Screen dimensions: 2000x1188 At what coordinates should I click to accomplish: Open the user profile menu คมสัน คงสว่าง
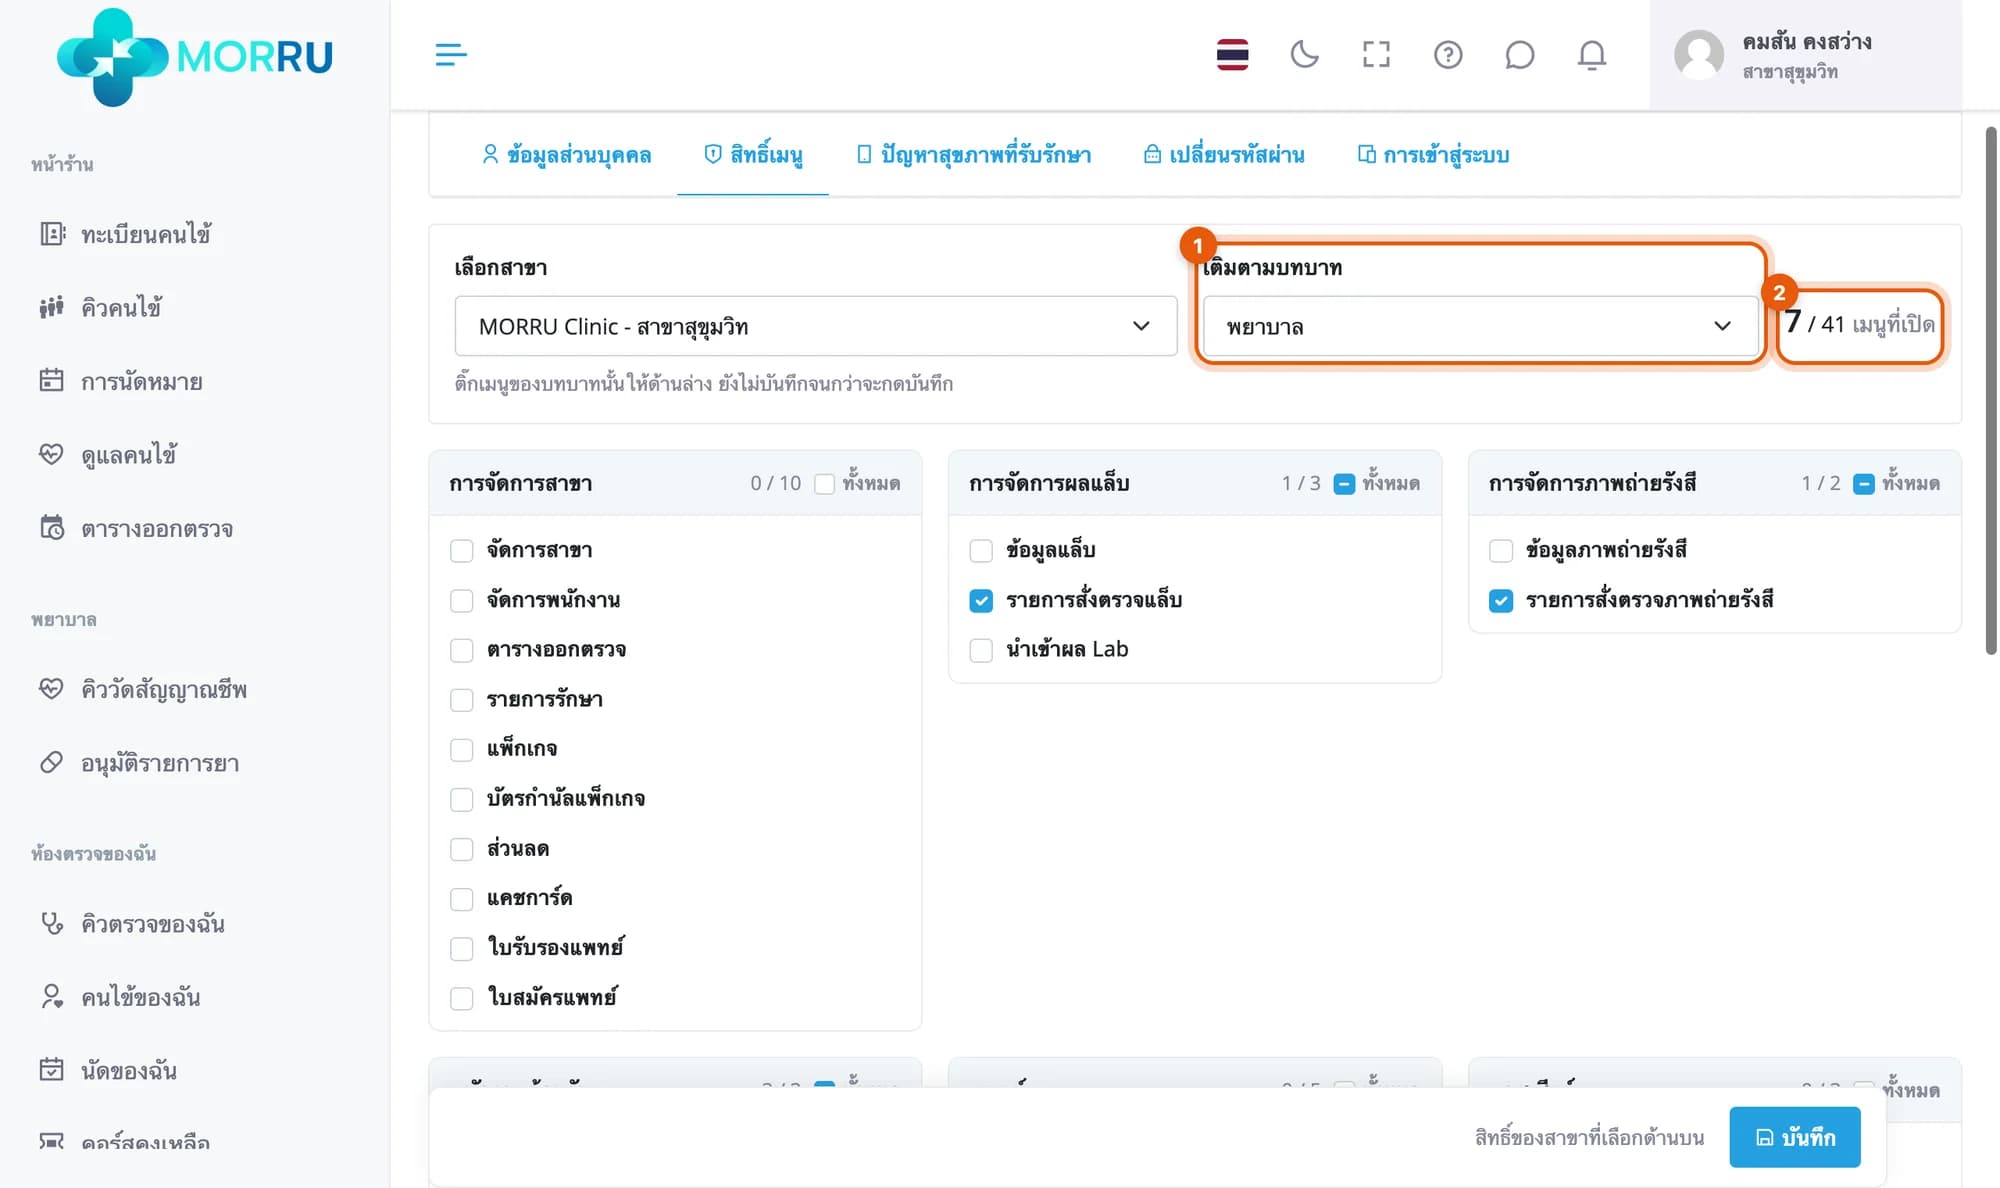point(1805,55)
